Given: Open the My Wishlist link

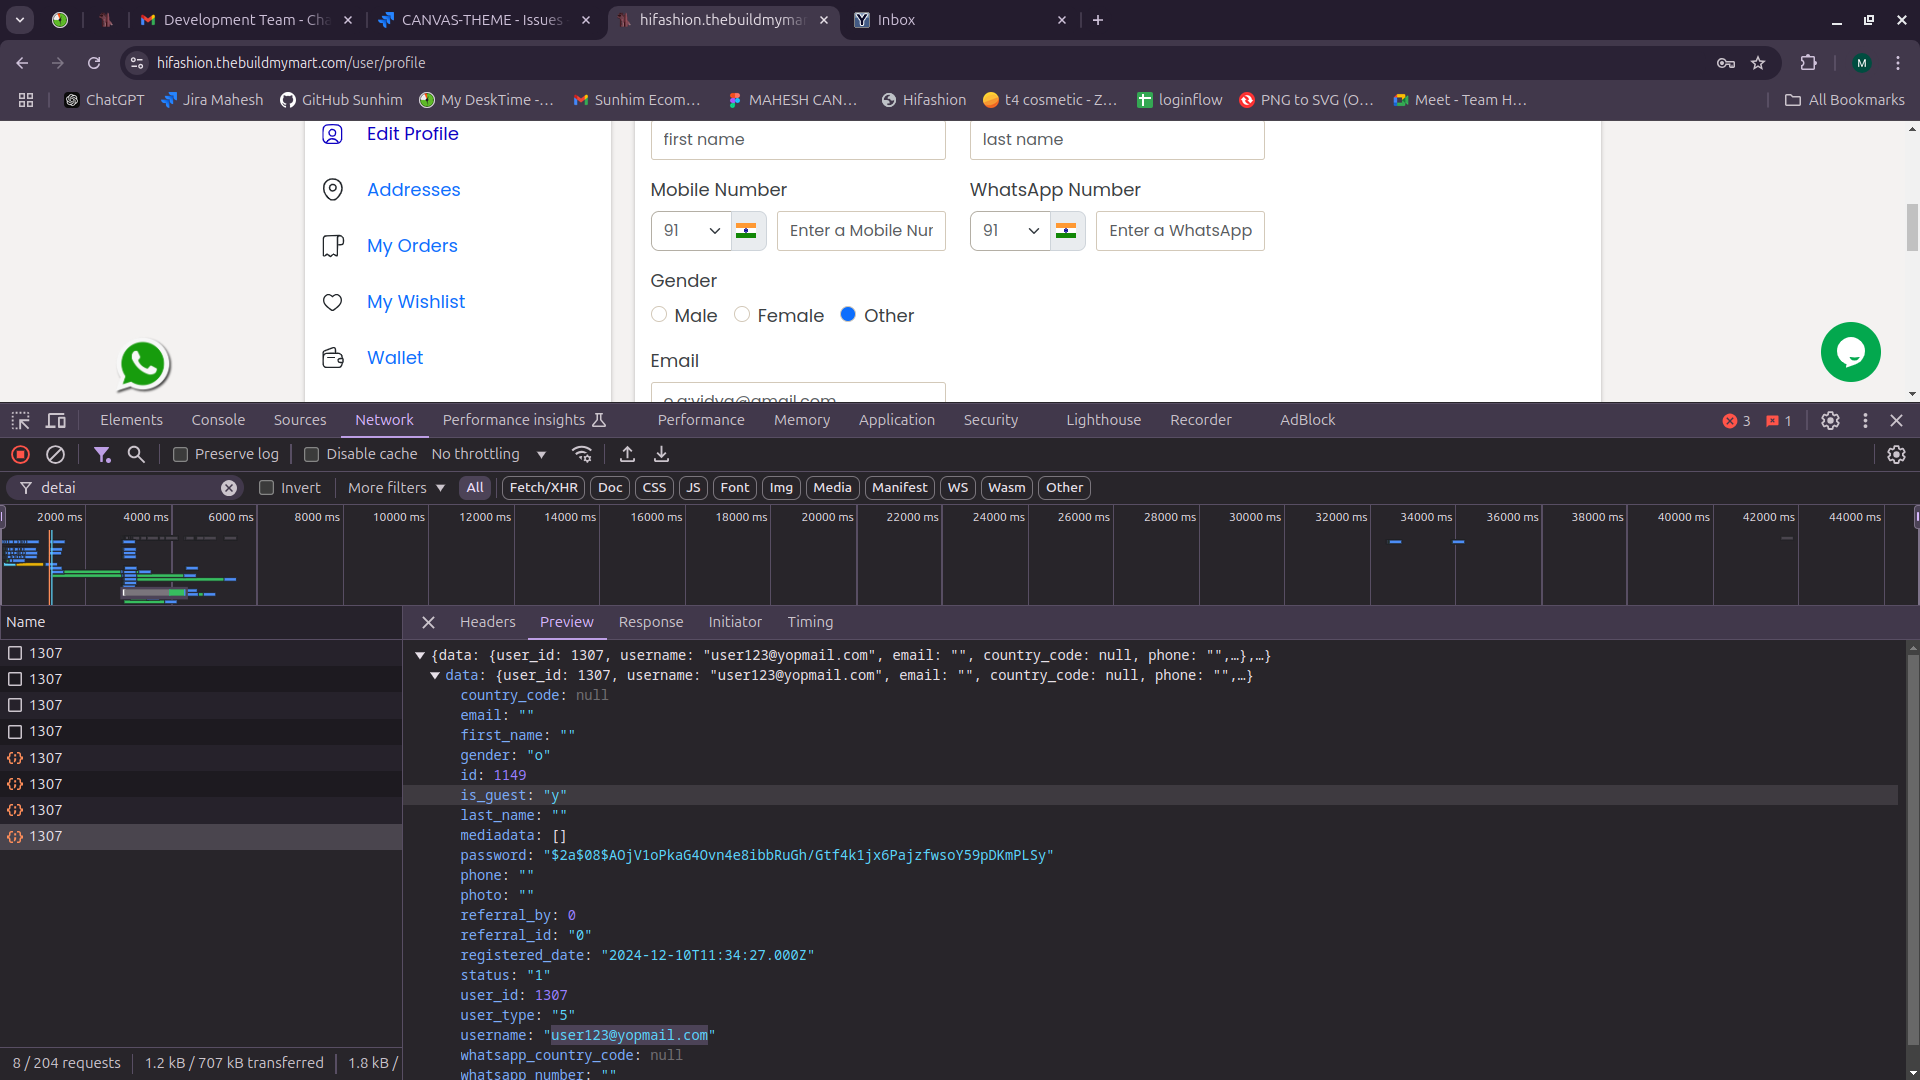Looking at the screenshot, I should (416, 302).
